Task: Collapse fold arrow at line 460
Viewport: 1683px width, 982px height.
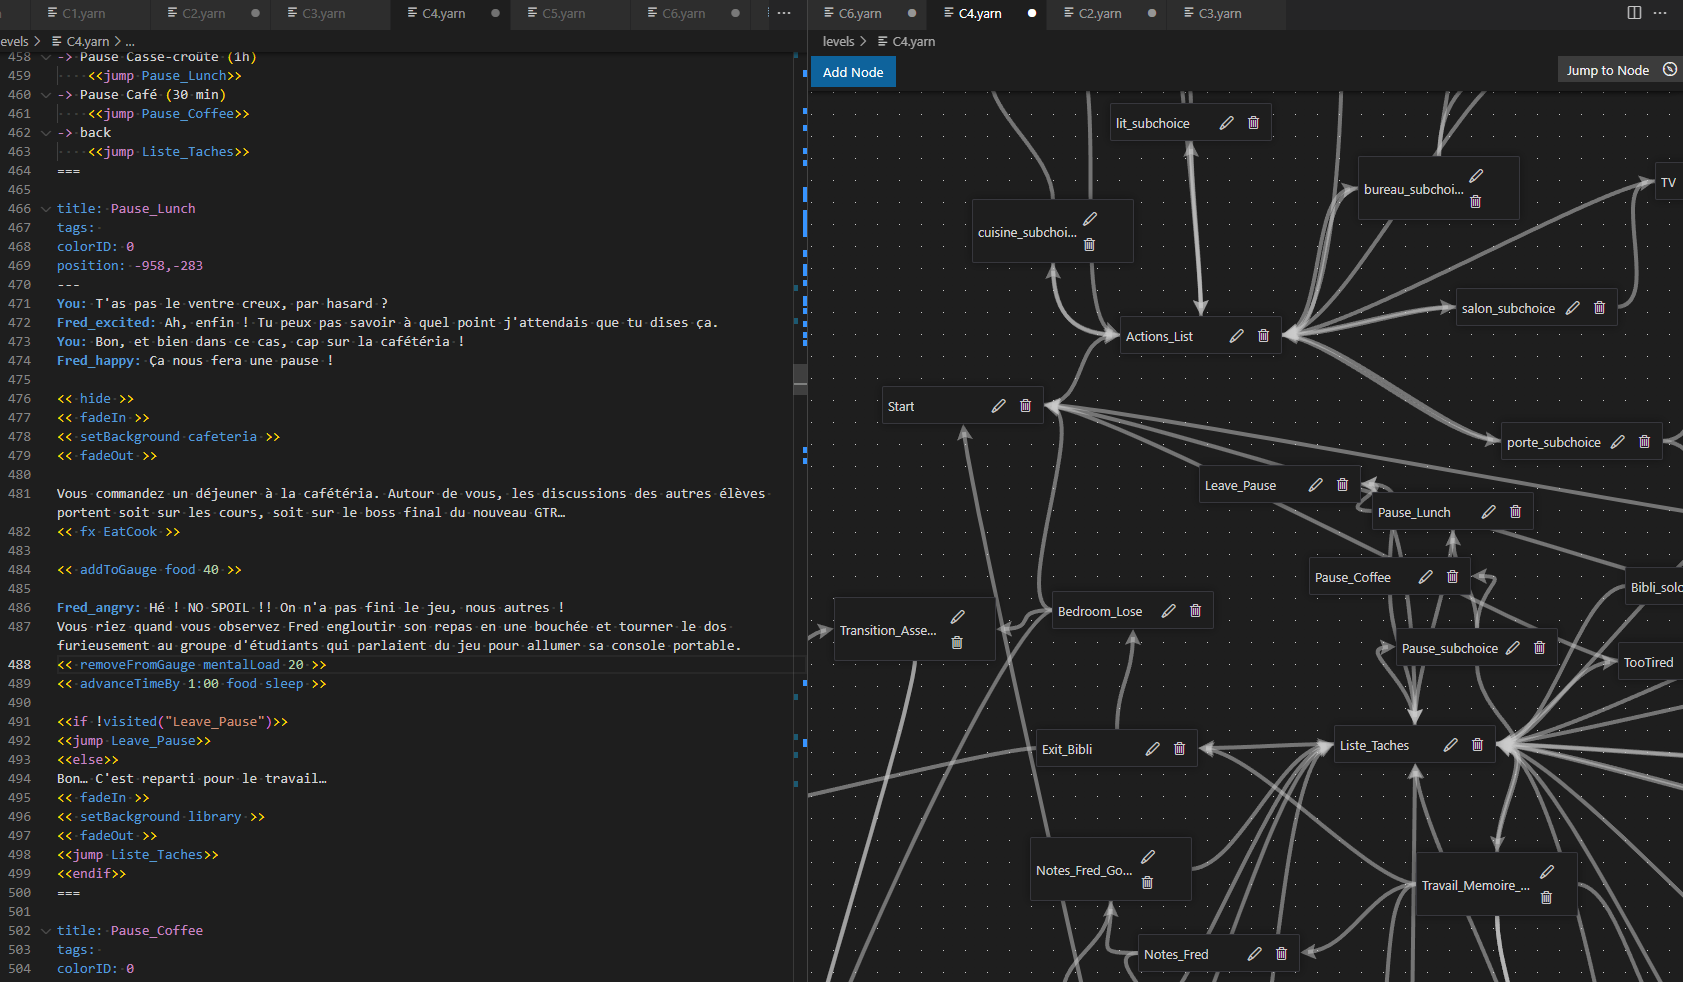Action: point(45,95)
